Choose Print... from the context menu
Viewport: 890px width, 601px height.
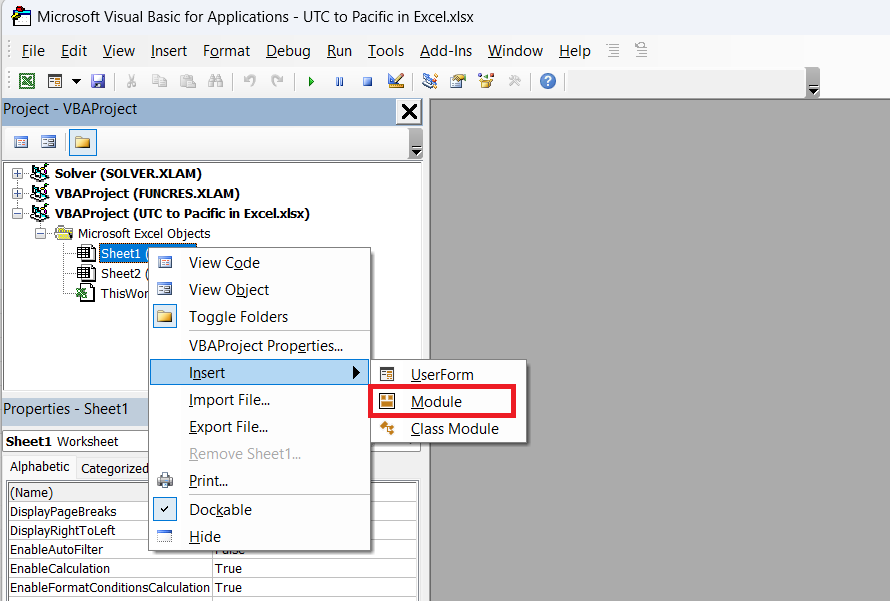pos(260,481)
